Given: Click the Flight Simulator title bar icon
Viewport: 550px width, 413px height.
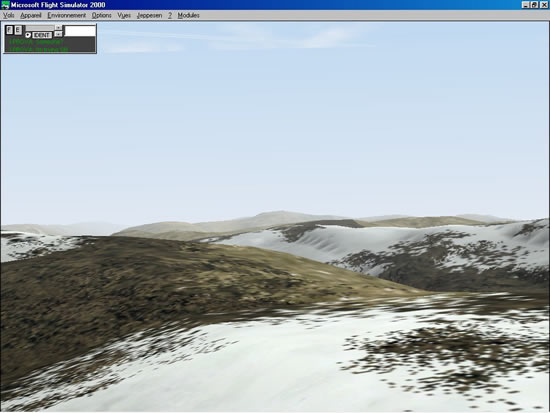Looking at the screenshot, I should [x=5, y=5].
